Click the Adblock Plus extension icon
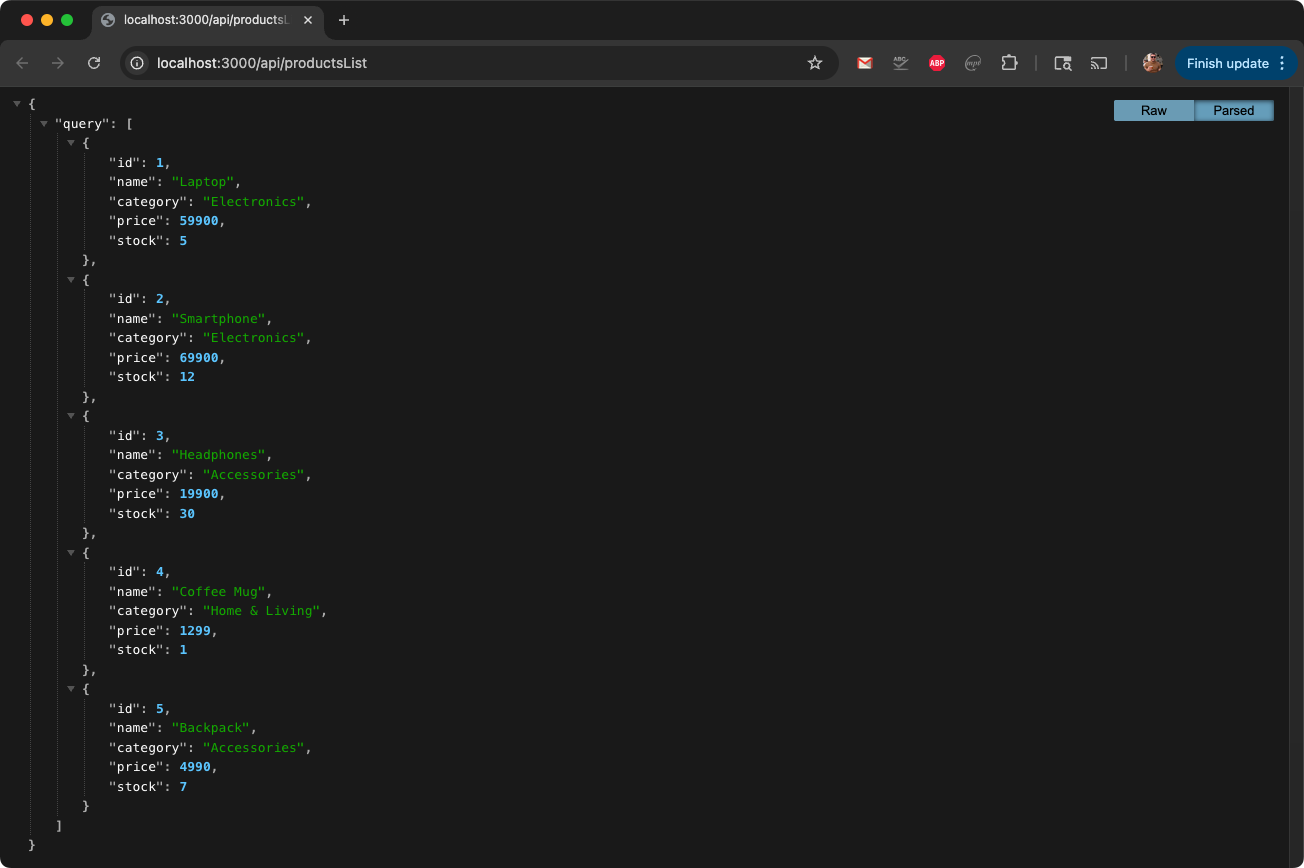This screenshot has width=1304, height=868. [x=937, y=63]
